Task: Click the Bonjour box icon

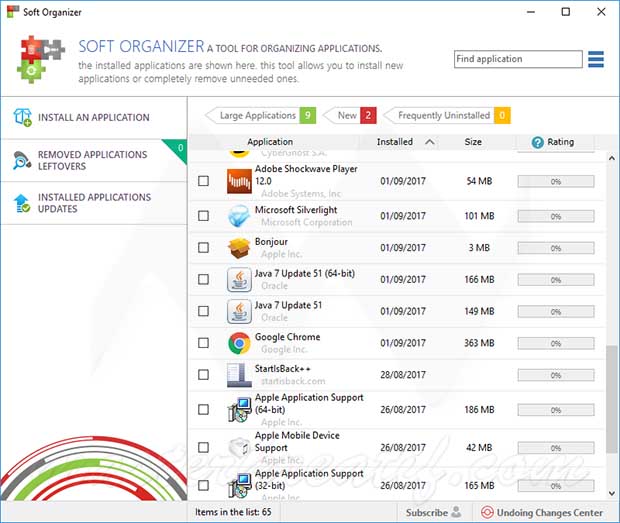Action: pyautogui.click(x=239, y=248)
